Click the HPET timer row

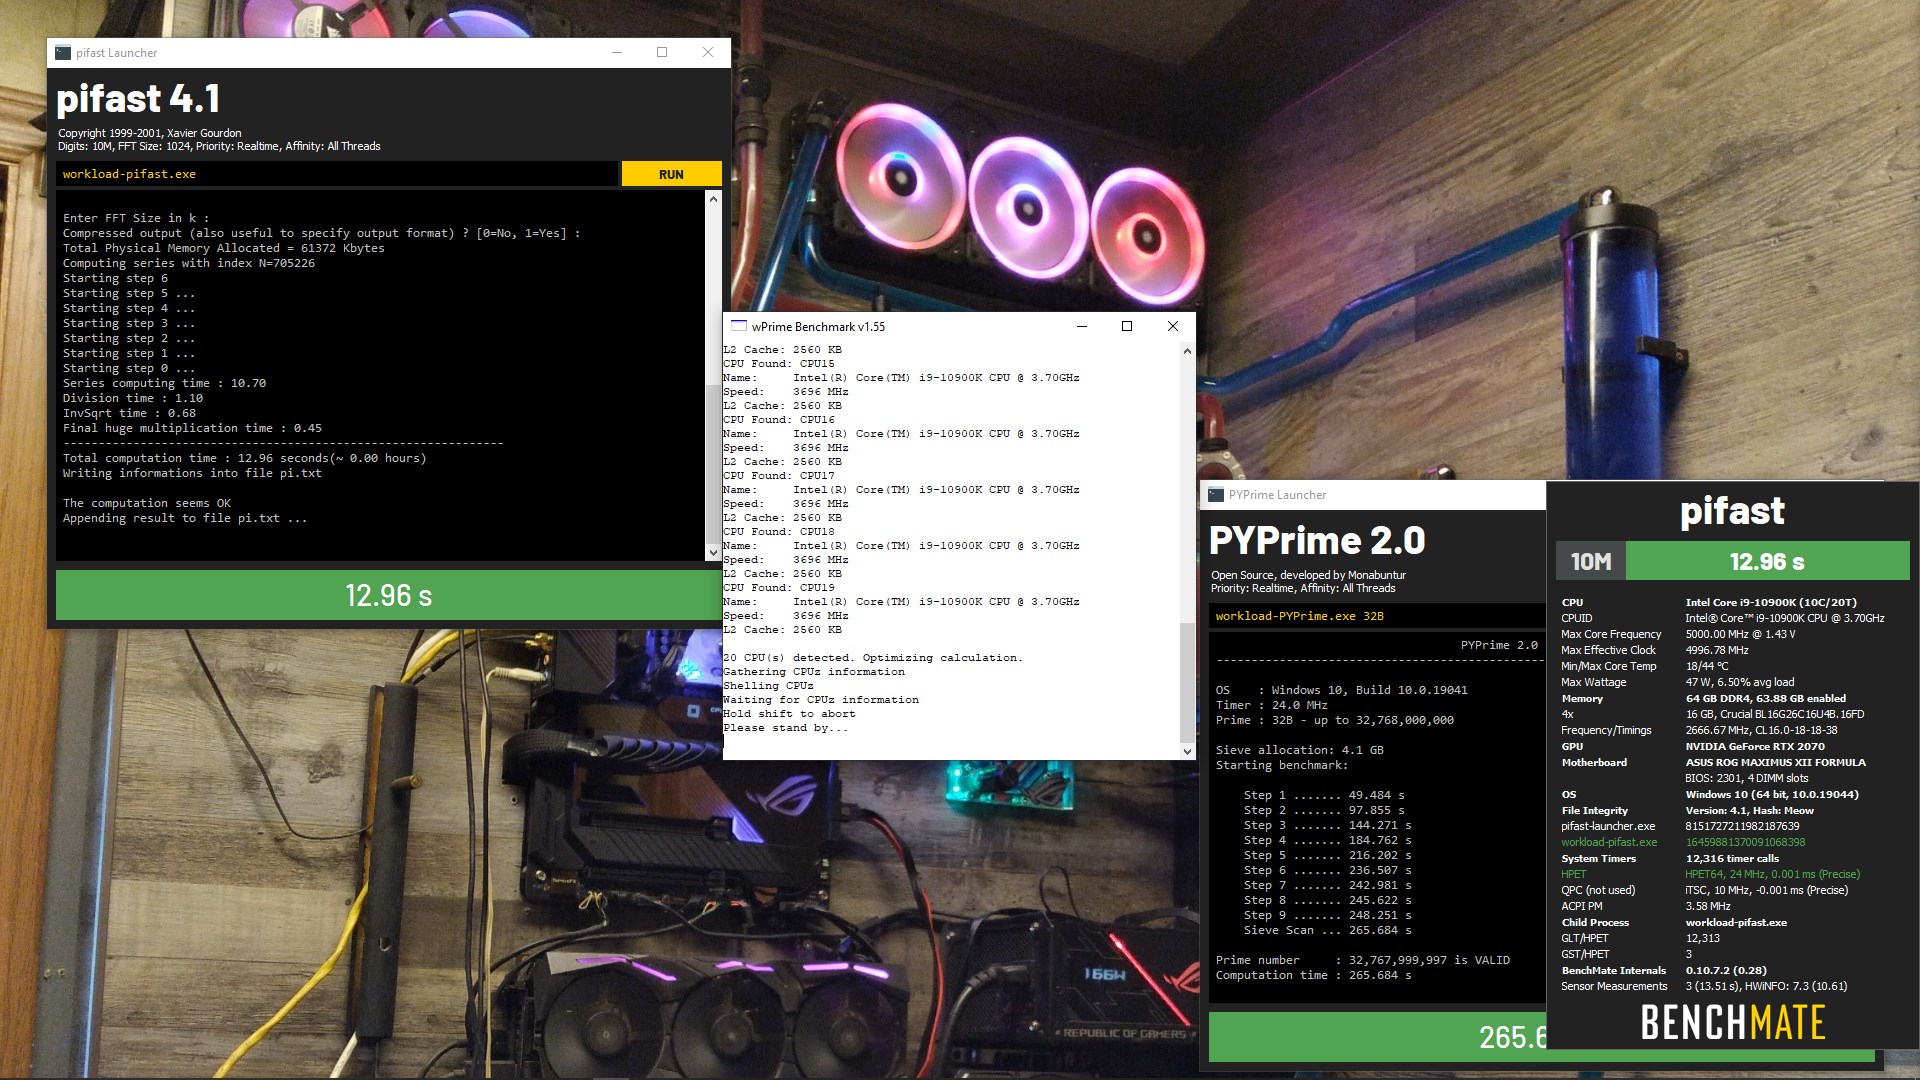[1710, 874]
